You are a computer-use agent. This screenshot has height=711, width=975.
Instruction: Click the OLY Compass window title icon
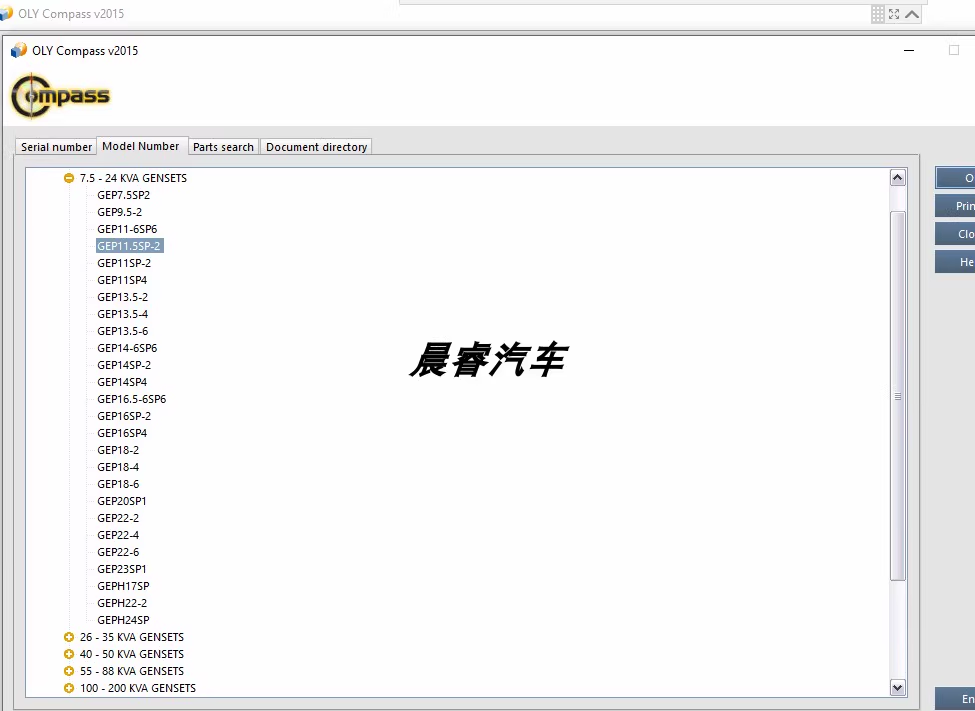(x=19, y=50)
